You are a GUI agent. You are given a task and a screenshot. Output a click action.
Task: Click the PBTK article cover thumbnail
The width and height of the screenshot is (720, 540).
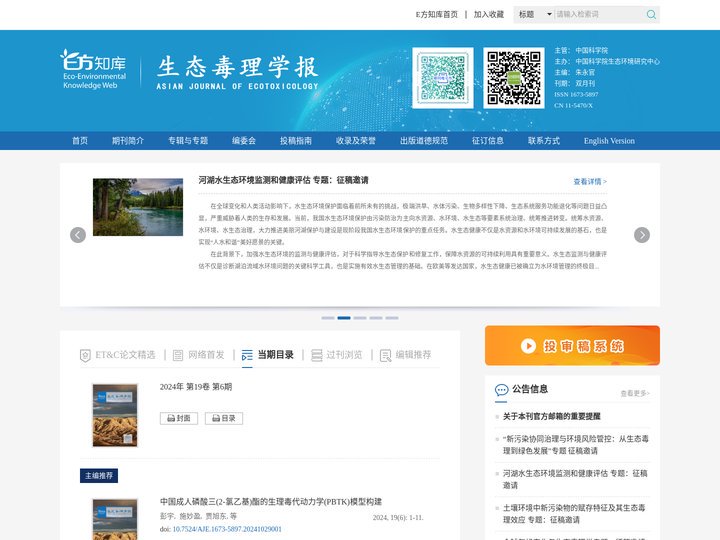(115, 519)
